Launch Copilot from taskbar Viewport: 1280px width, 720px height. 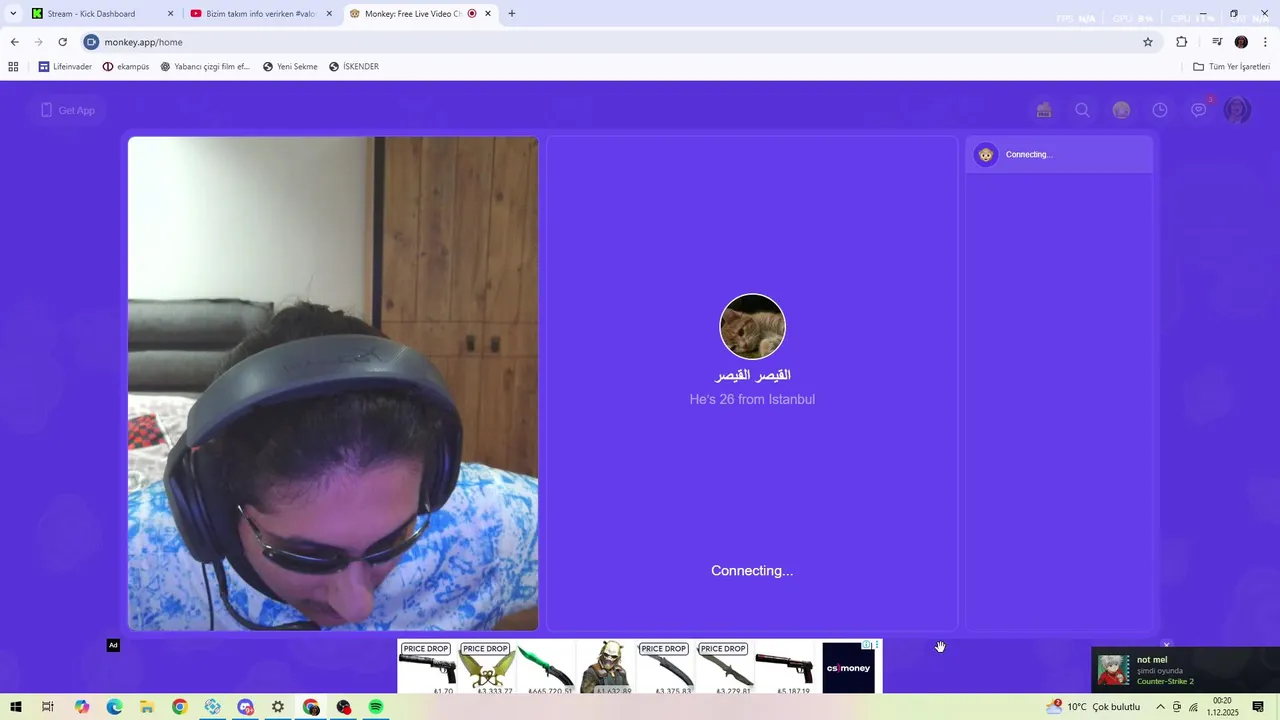click(82, 707)
